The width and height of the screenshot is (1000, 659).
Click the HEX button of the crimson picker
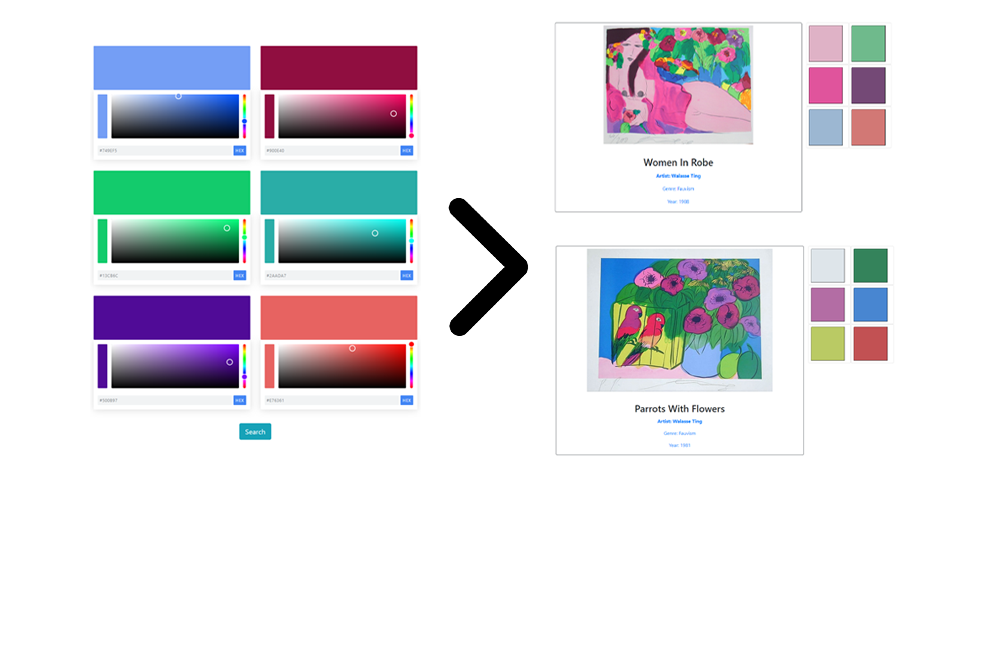click(407, 151)
